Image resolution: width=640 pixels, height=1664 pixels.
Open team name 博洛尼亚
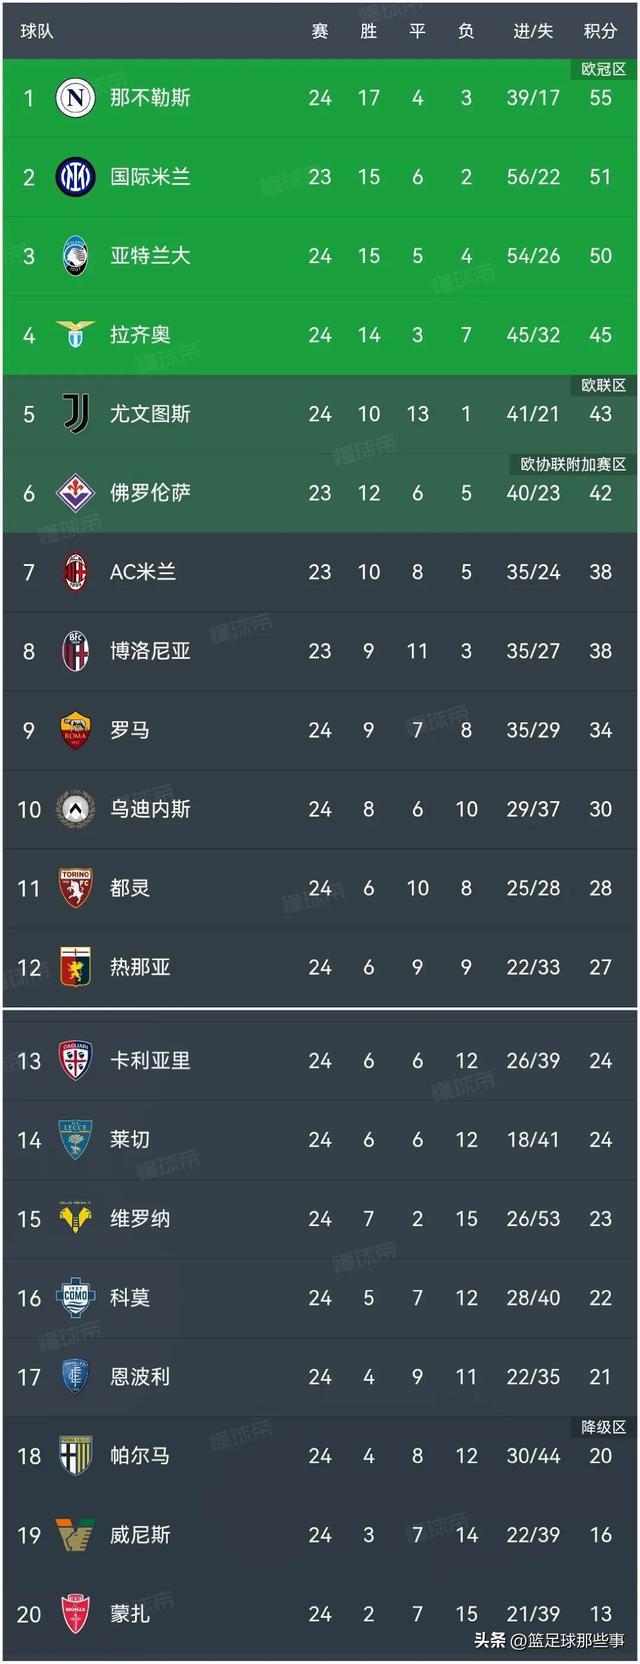pyautogui.click(x=150, y=651)
